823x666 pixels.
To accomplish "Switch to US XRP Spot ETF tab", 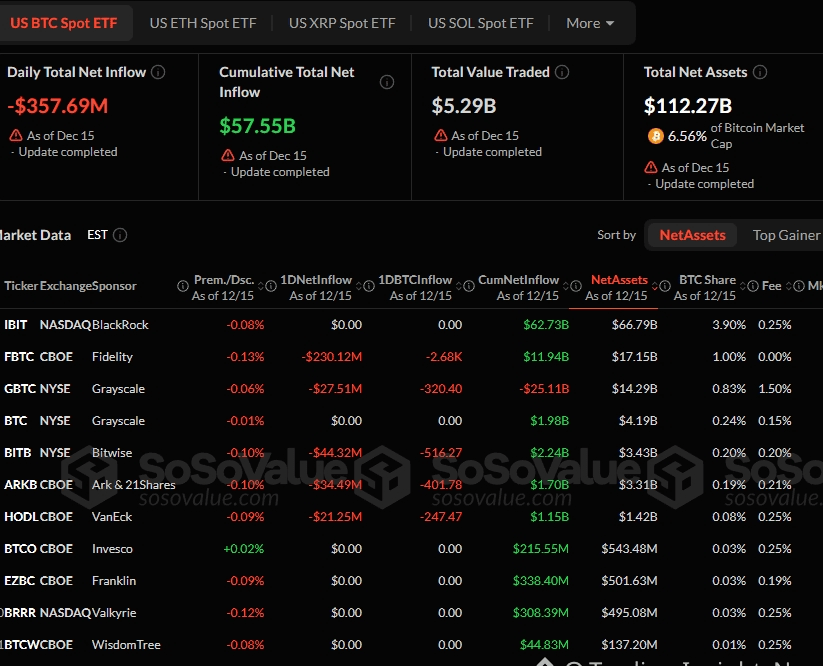I will 342,23.
